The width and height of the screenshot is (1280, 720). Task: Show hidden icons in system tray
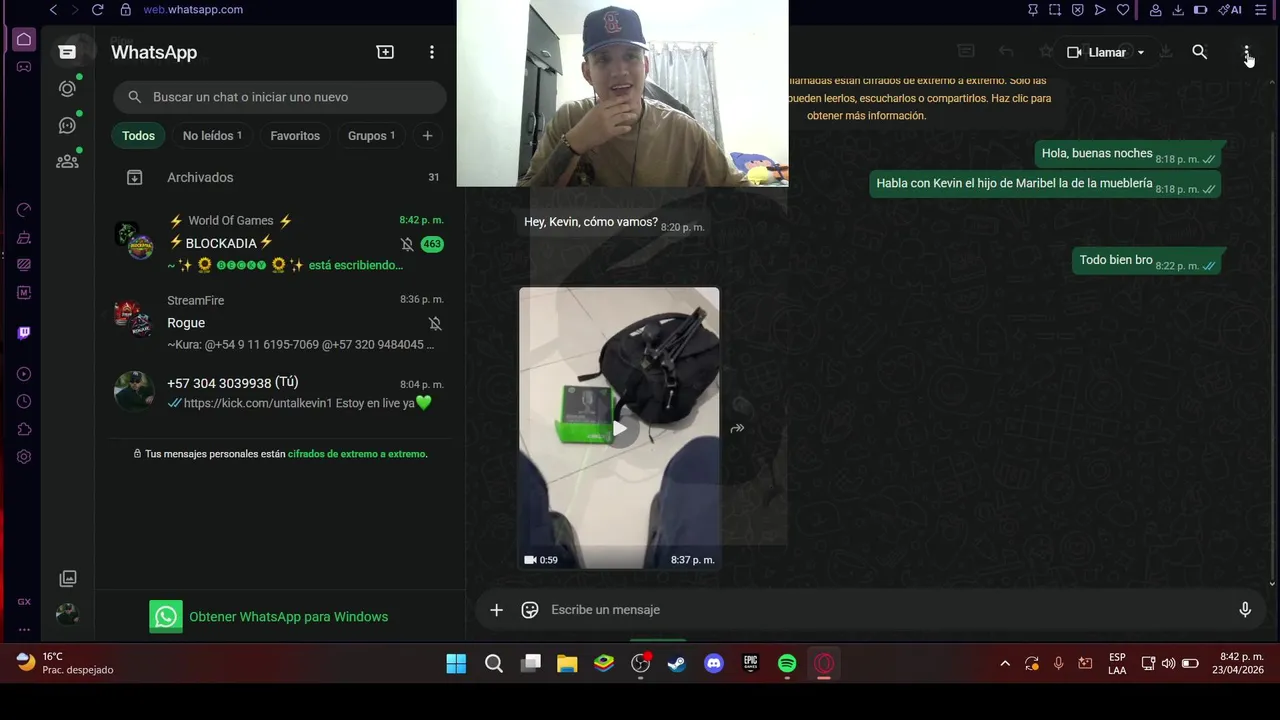(1005, 663)
